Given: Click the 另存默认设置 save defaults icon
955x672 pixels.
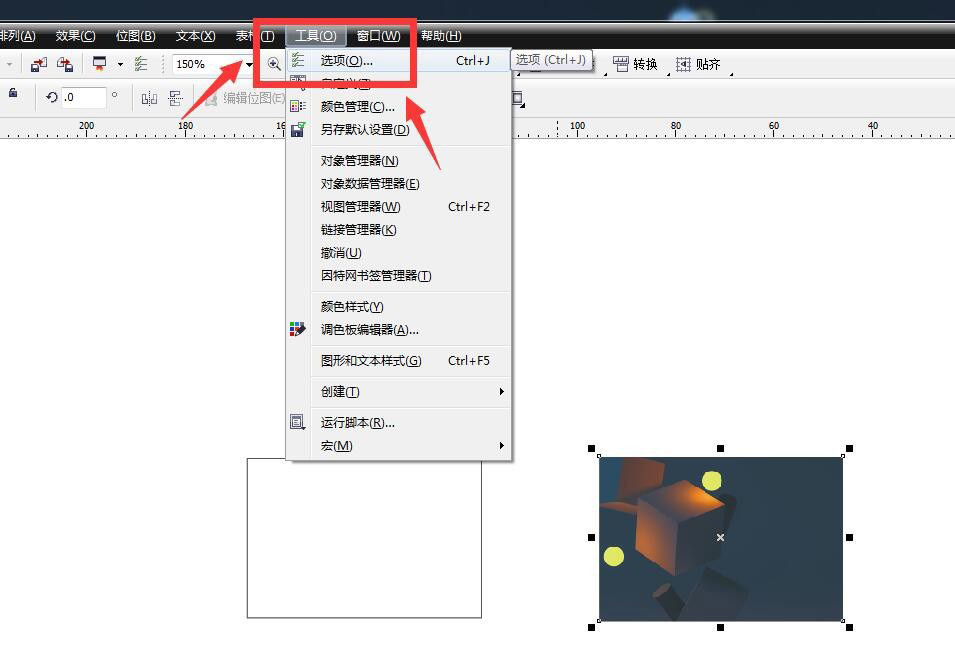Looking at the screenshot, I should (297, 130).
